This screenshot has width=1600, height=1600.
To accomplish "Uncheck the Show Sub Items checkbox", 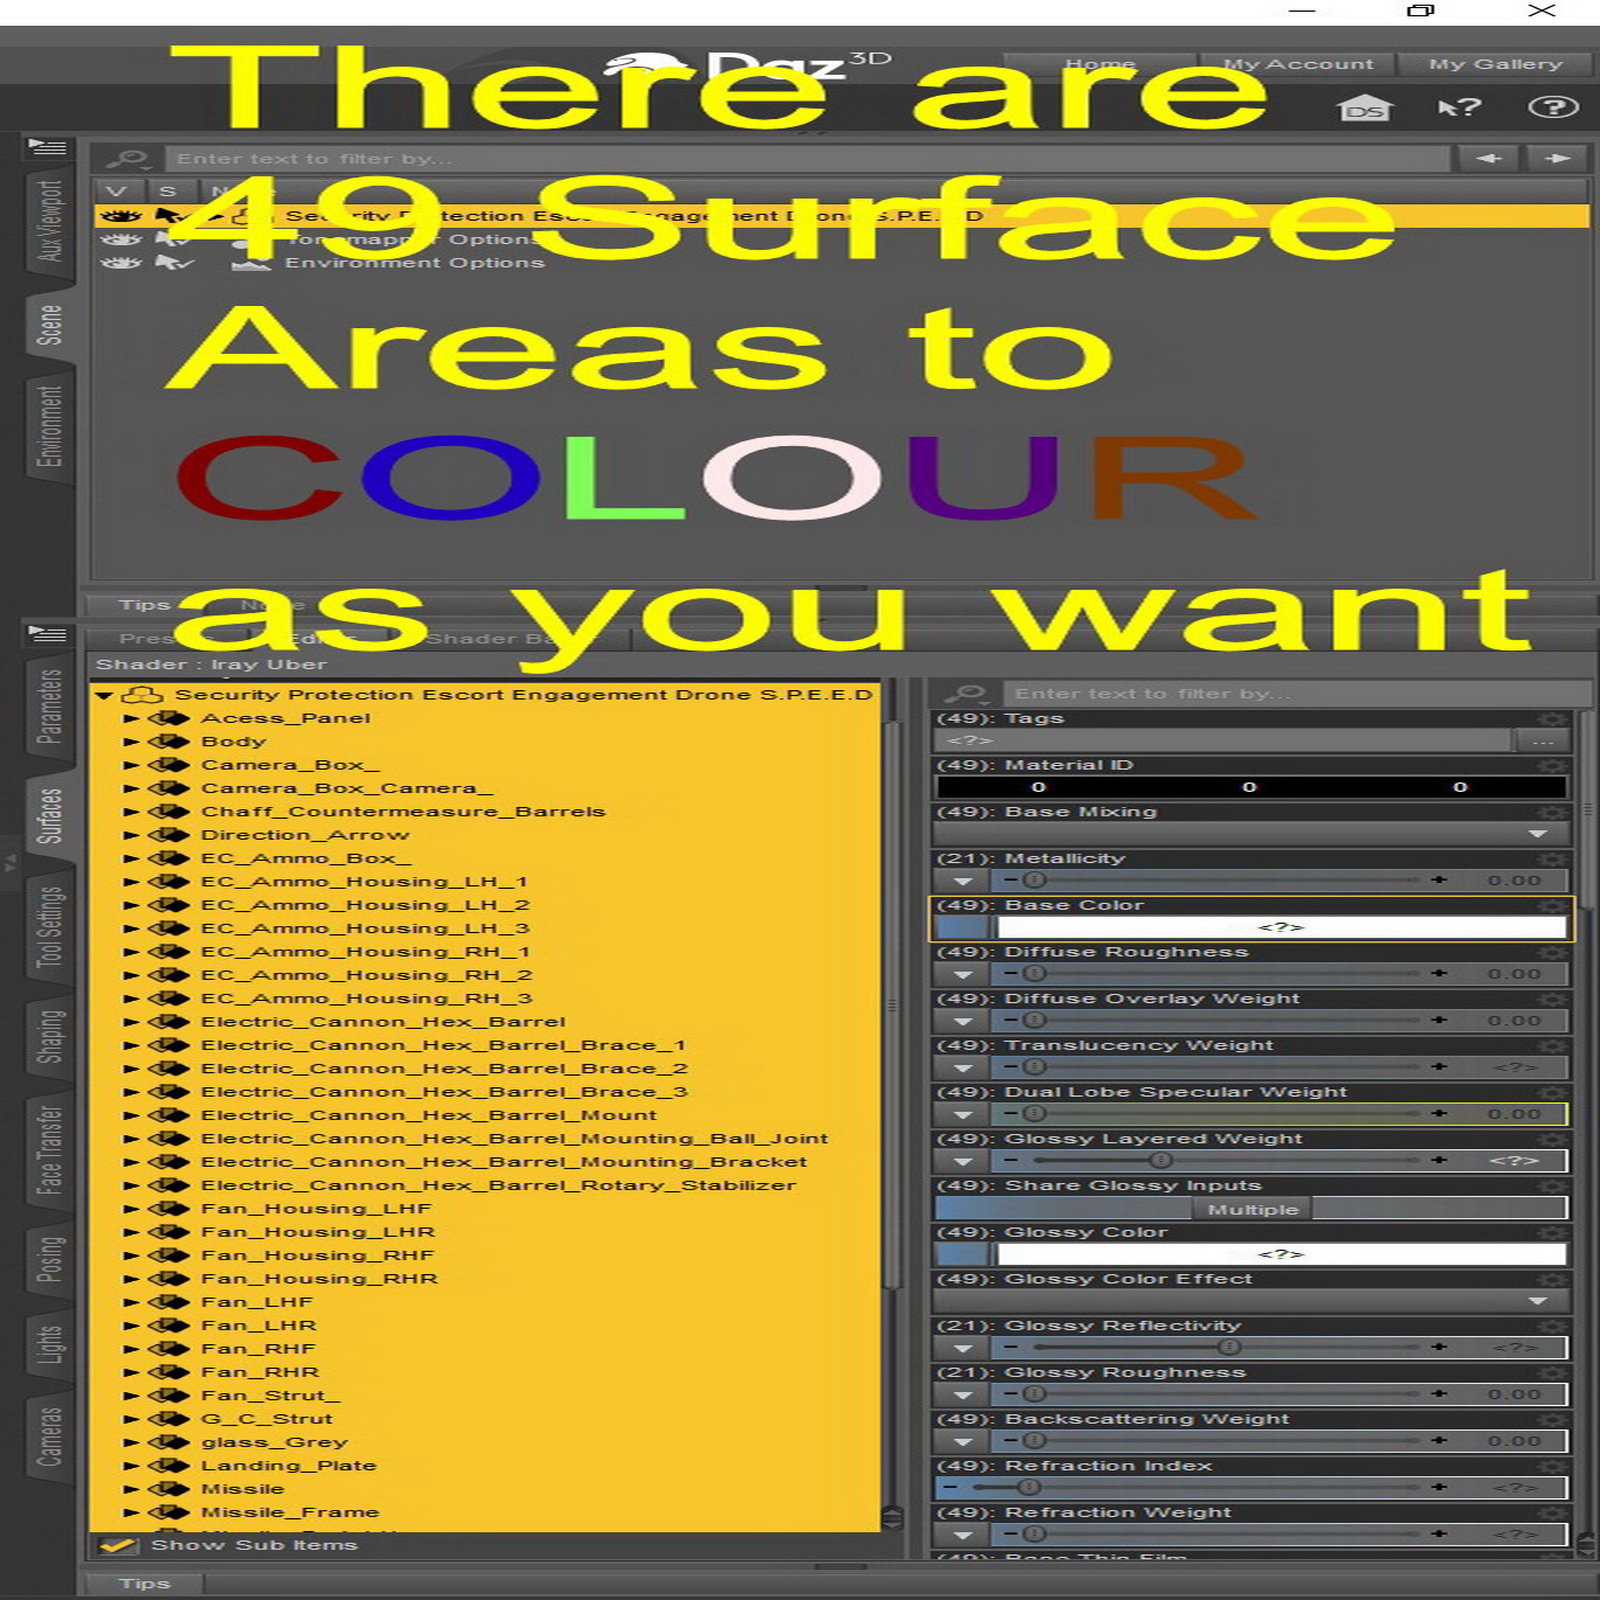I will [118, 1545].
